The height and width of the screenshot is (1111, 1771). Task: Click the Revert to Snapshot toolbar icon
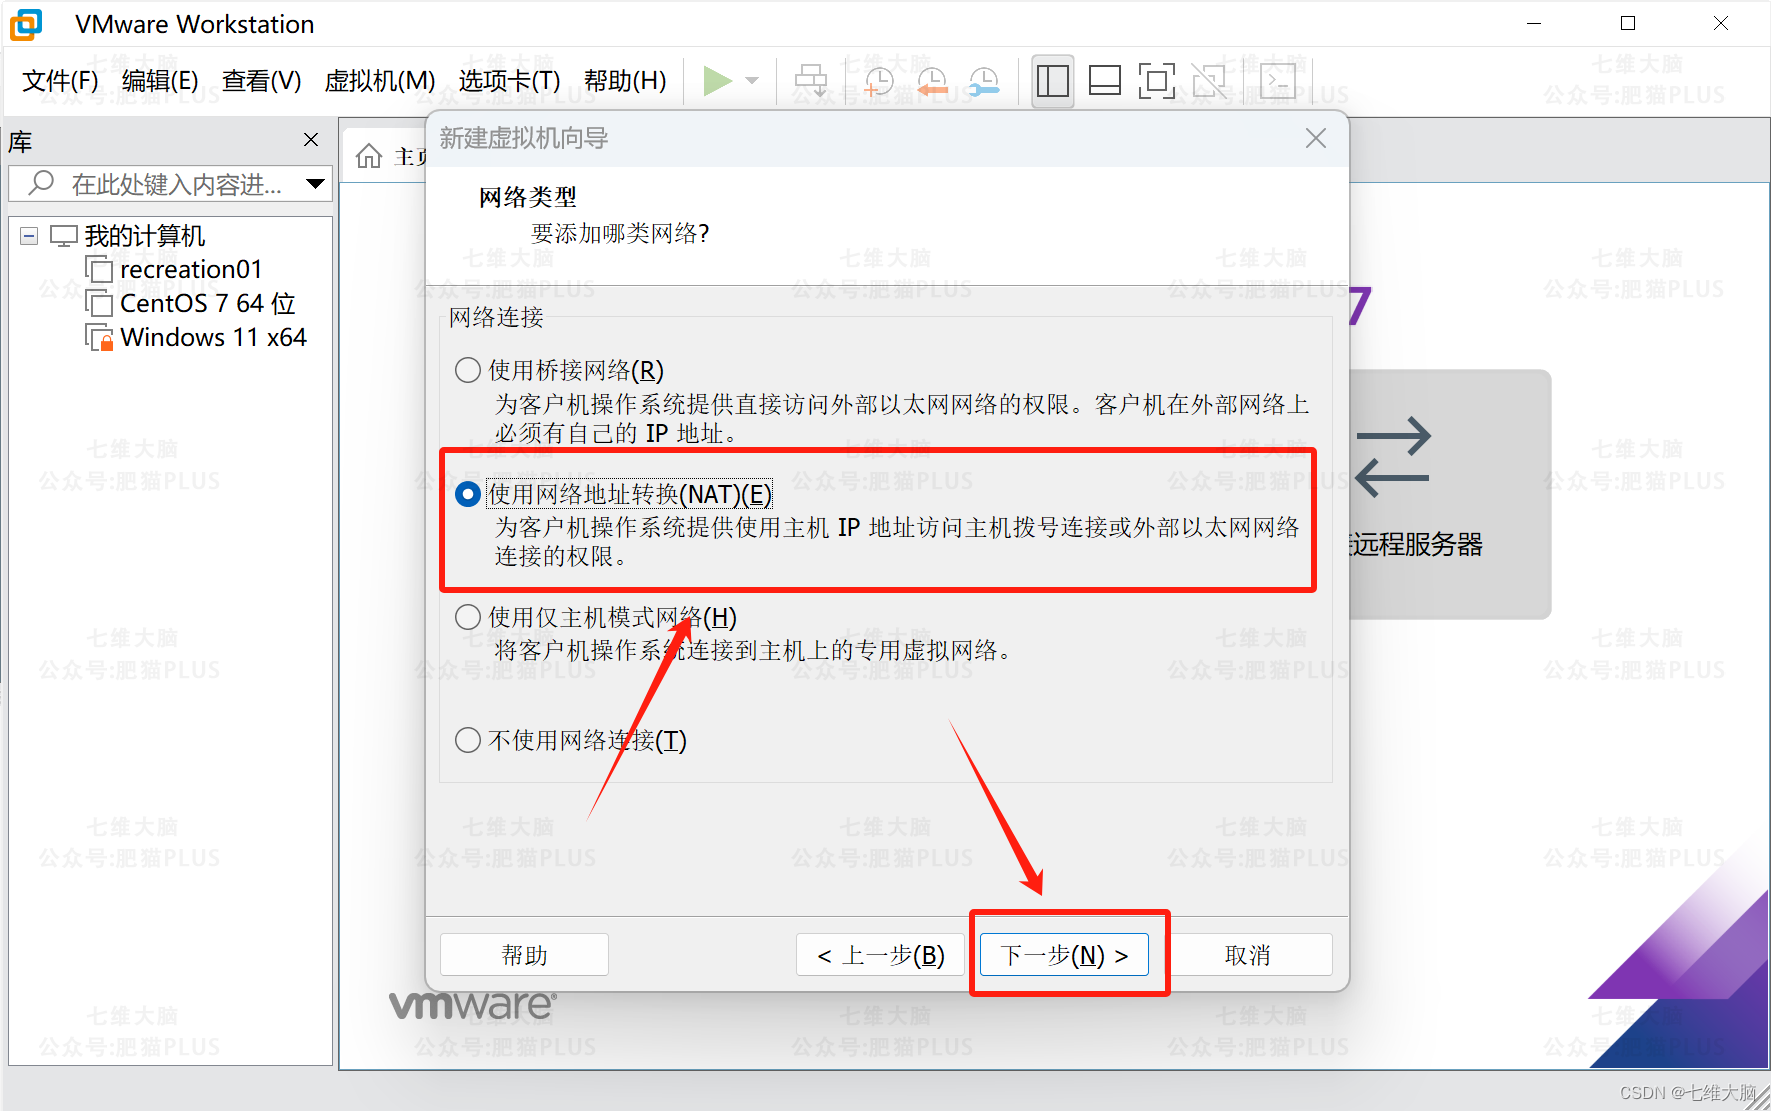click(x=932, y=81)
